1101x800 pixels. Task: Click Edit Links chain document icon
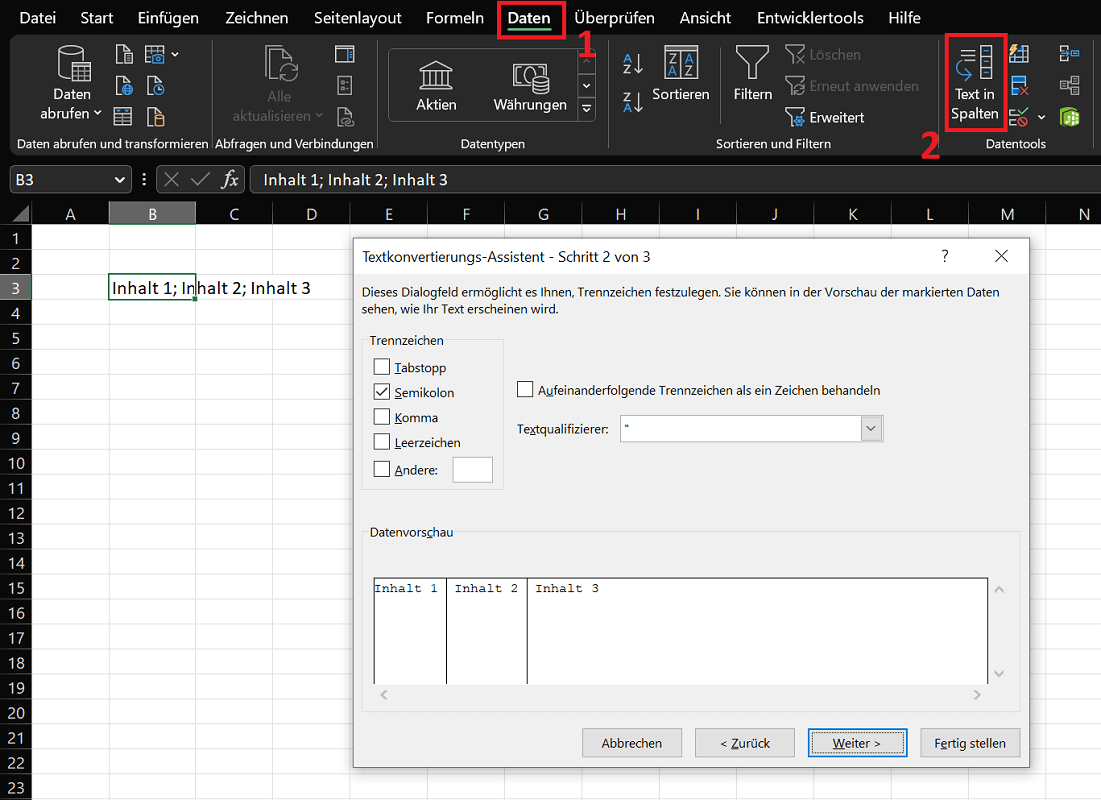click(x=345, y=117)
